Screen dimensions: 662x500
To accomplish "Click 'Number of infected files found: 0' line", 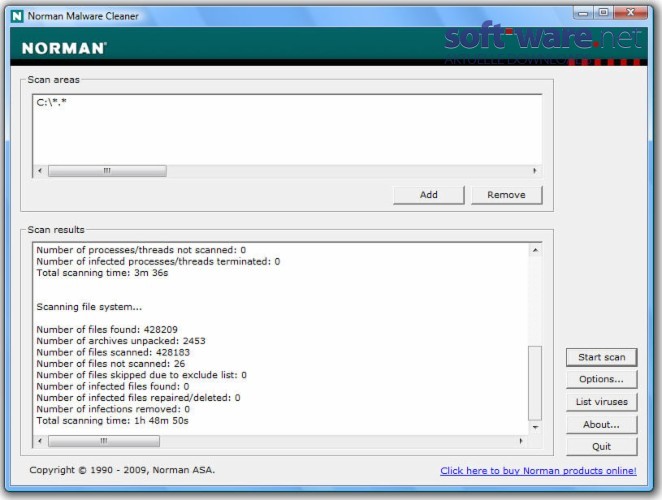I will click(x=113, y=386).
